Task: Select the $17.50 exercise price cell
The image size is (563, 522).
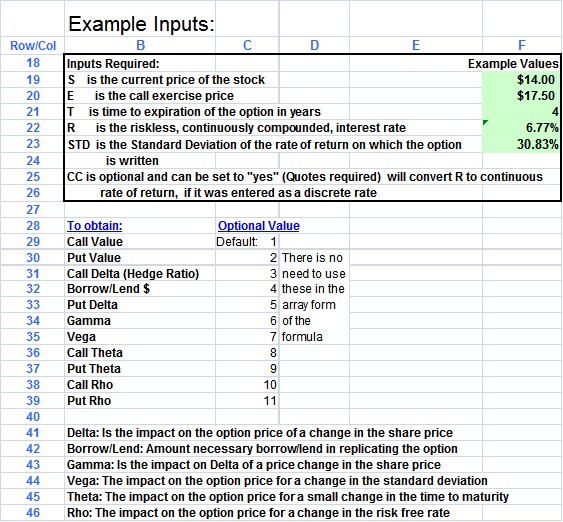Action: tap(521, 95)
